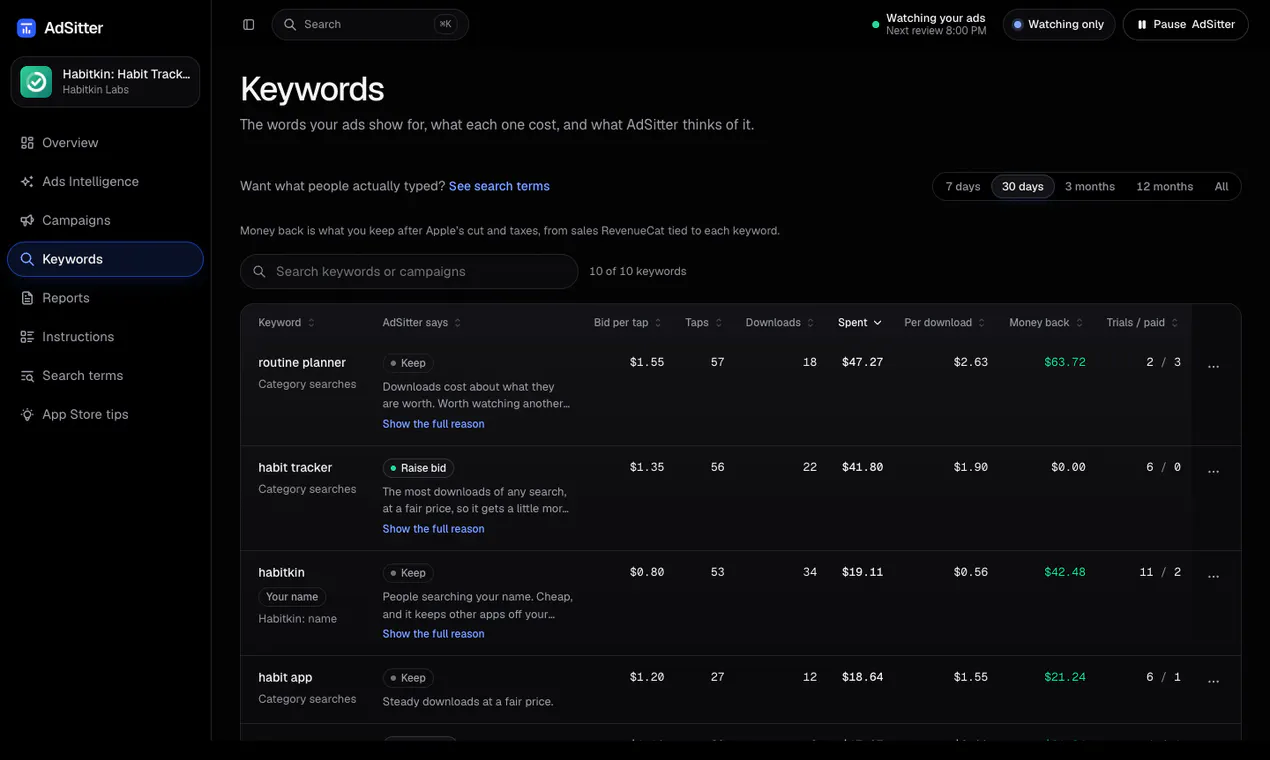
Task: Click the Your name tag under habitkin
Action: pos(292,597)
